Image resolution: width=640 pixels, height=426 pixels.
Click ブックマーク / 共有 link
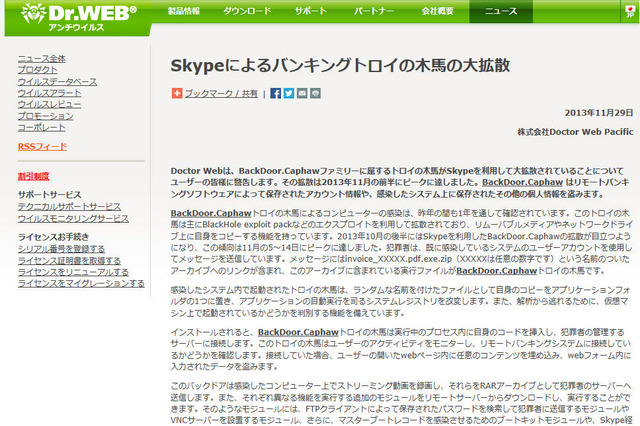coord(221,93)
